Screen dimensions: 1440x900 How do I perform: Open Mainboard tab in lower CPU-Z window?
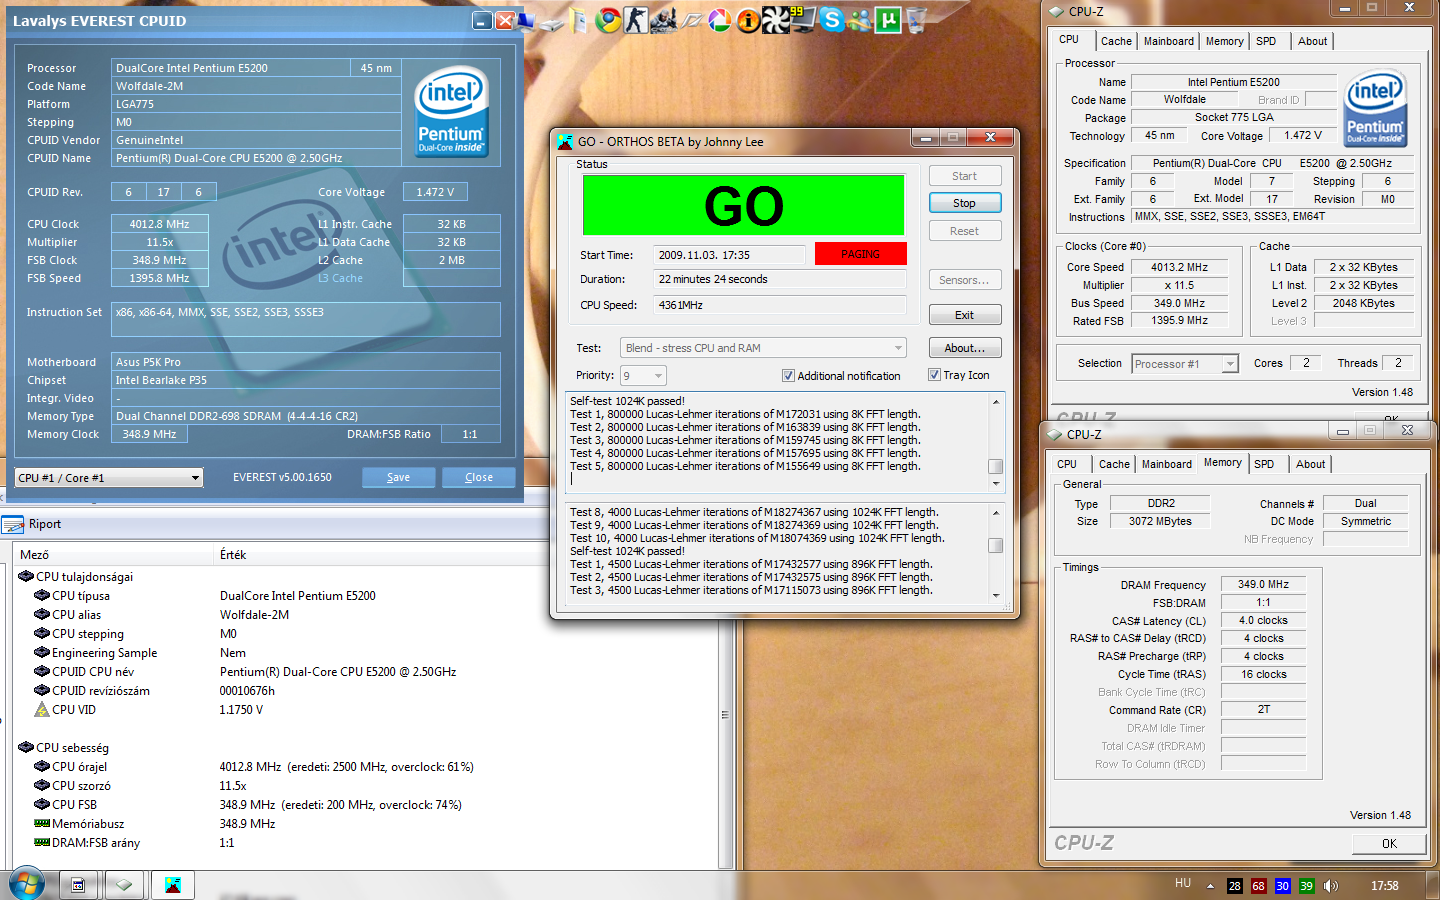[1166, 464]
